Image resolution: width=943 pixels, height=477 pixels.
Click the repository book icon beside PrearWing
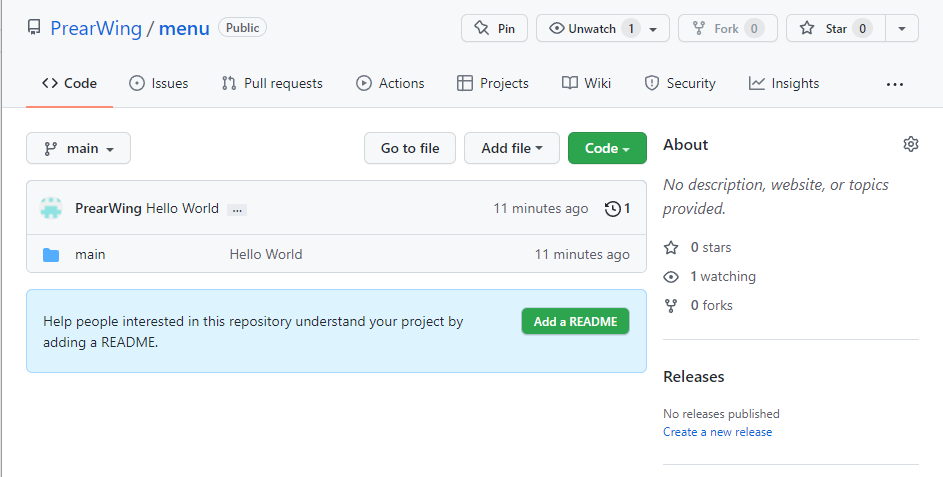point(34,28)
